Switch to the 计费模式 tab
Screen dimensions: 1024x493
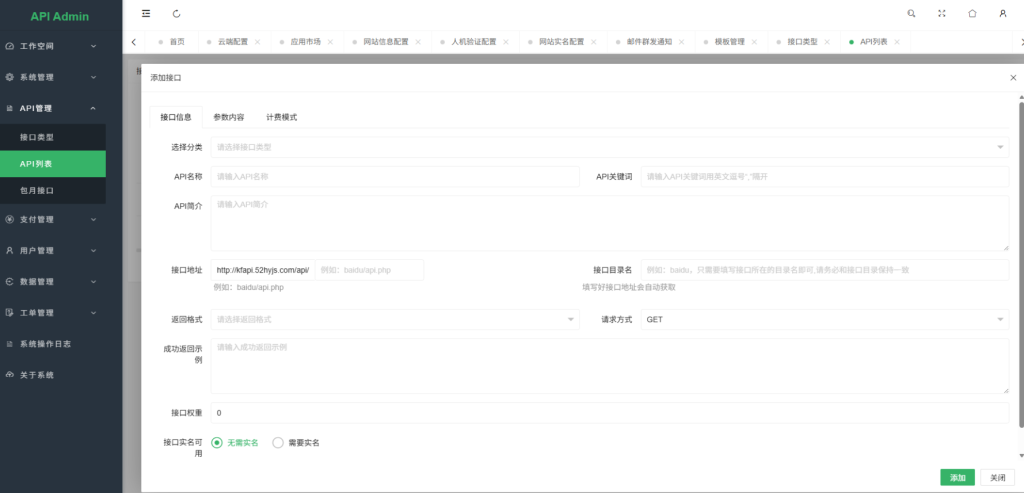(x=281, y=118)
